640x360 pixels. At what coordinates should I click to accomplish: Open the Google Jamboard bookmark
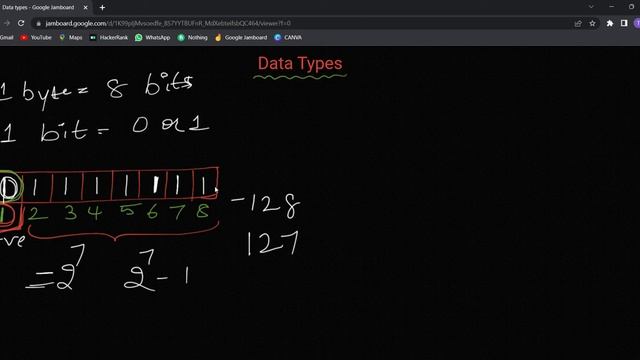pyautogui.click(x=241, y=38)
